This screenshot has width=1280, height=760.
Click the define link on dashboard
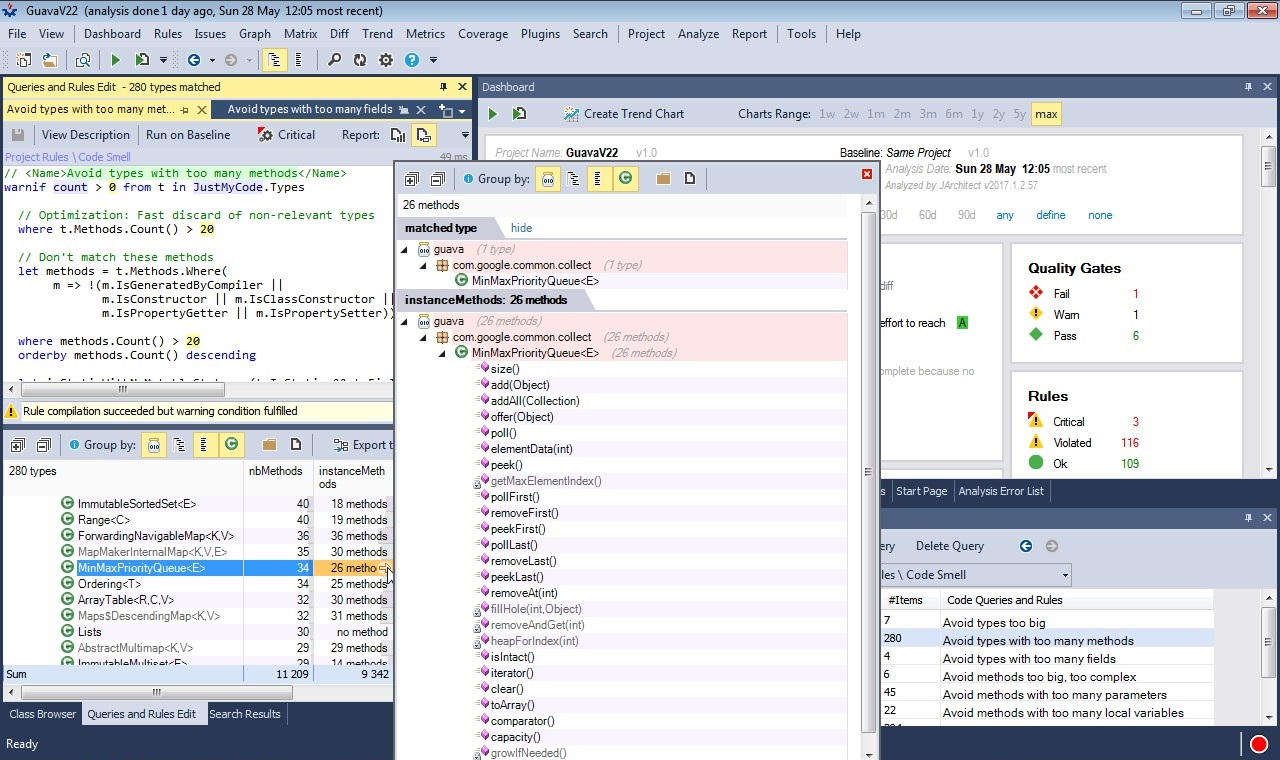[x=1051, y=215]
